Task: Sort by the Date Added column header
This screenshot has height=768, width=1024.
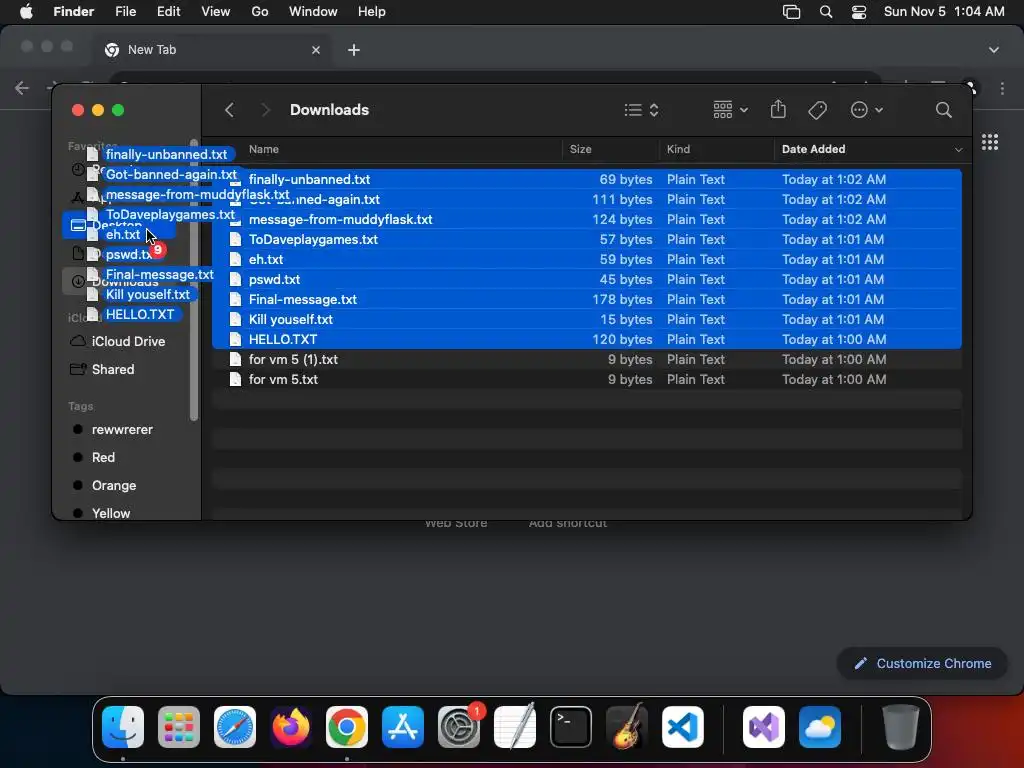Action: coord(813,149)
